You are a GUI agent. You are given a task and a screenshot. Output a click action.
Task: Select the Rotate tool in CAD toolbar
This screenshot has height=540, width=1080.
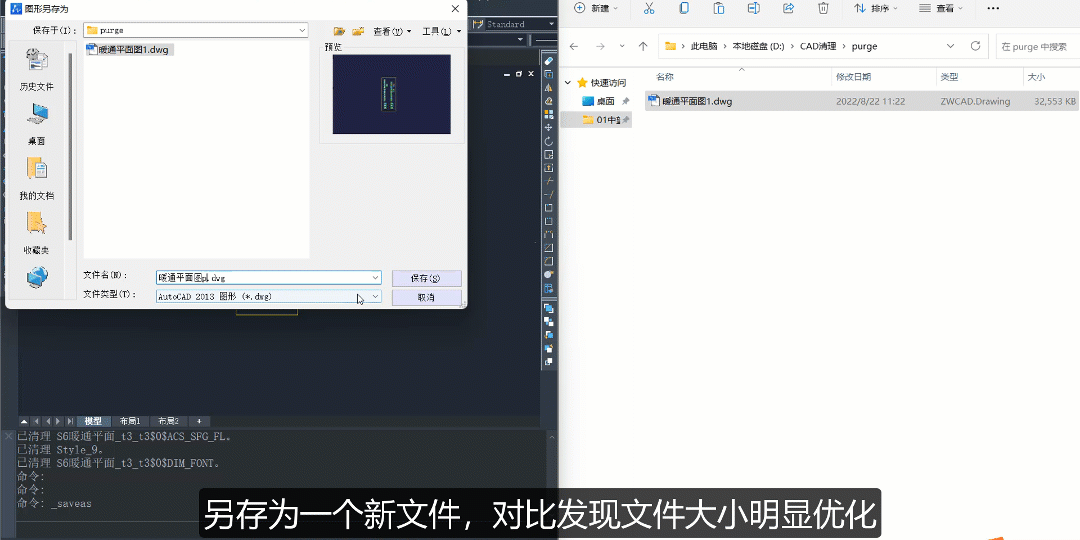coord(549,141)
